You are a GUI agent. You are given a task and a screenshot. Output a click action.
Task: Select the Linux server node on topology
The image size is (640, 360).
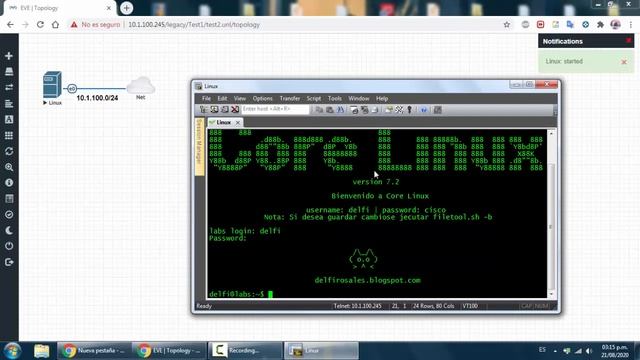click(52, 84)
